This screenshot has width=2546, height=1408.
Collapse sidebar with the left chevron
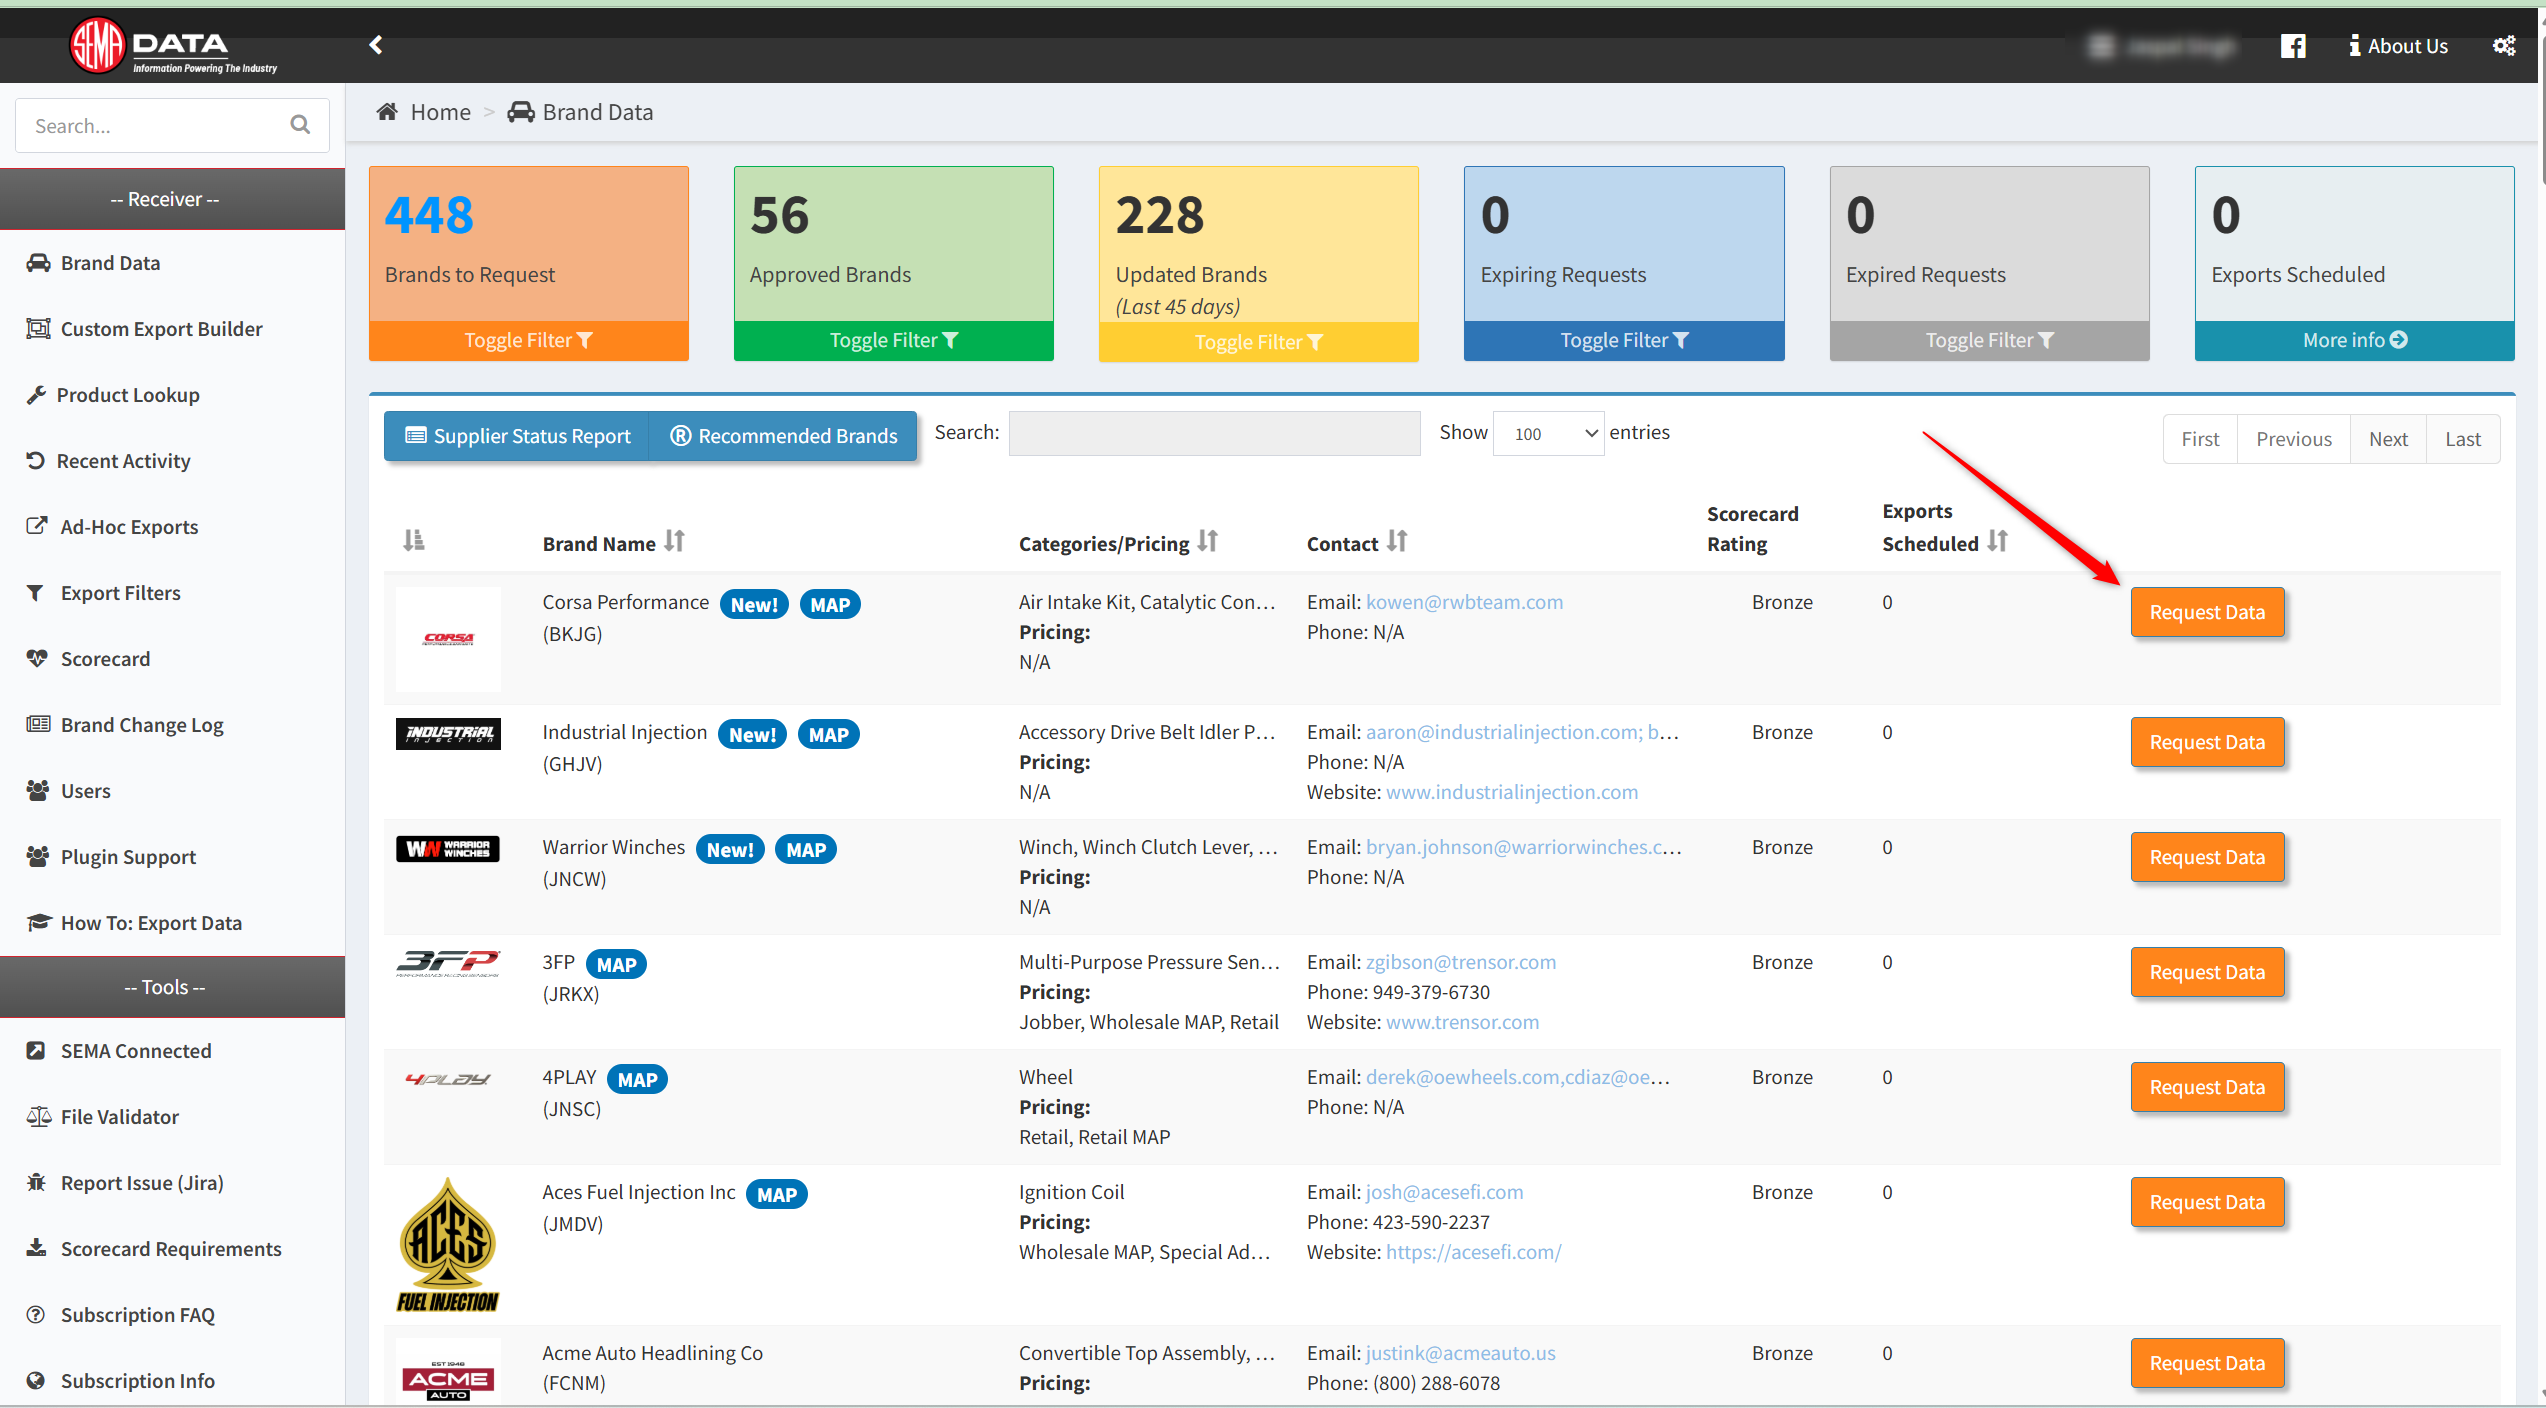coord(376,45)
